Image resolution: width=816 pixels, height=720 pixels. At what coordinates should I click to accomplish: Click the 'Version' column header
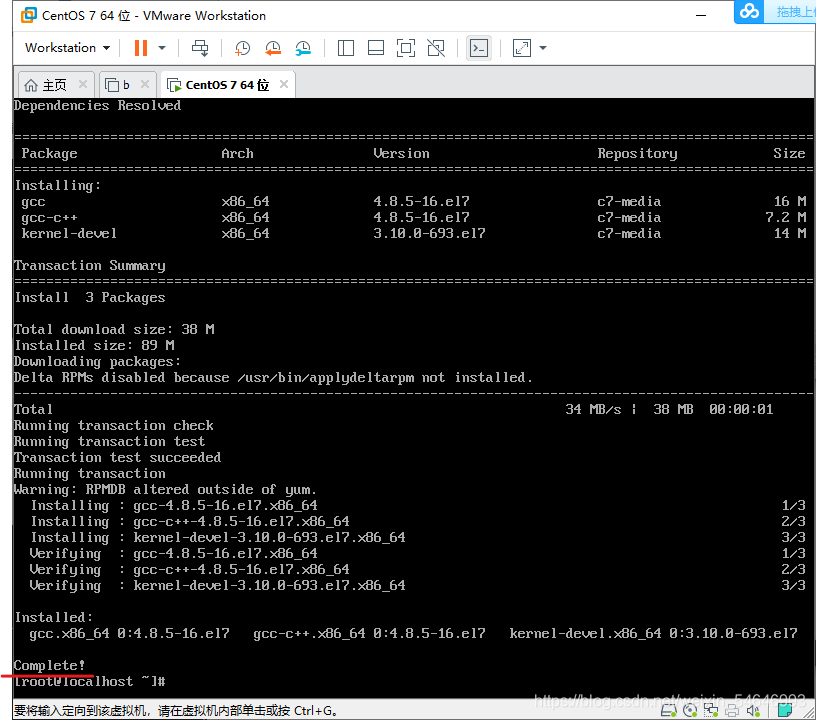pyautogui.click(x=401, y=153)
